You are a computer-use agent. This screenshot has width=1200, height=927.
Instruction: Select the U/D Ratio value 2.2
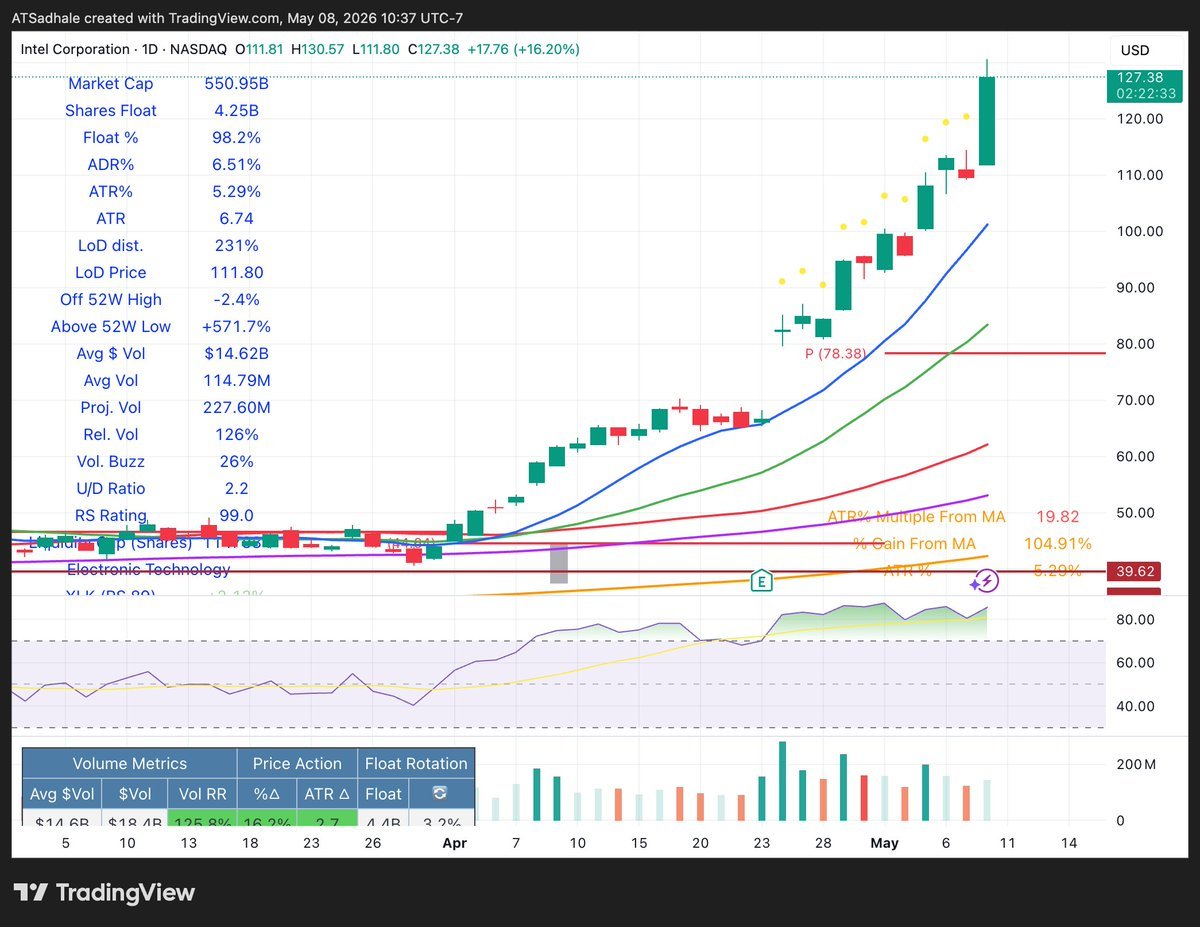coord(236,489)
